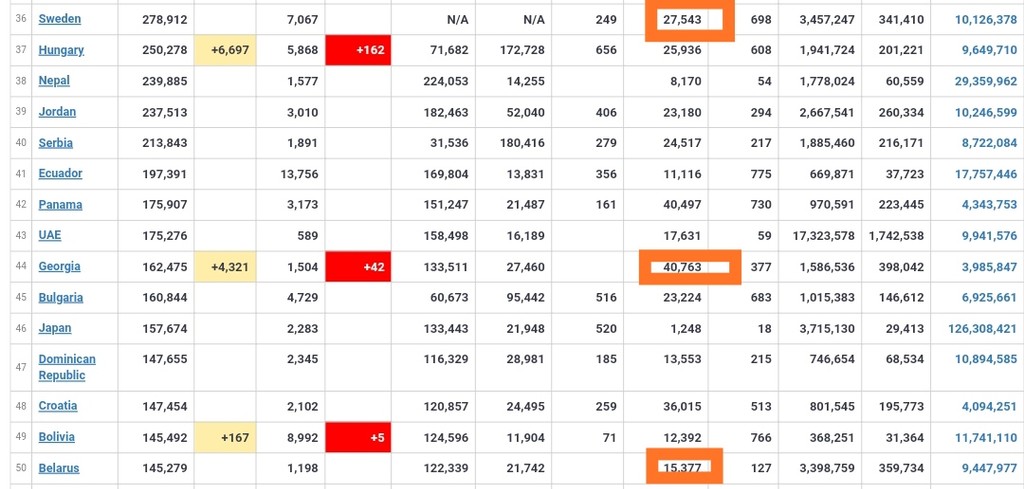Open the Bolivia country link
This screenshot has height=489, width=1024.
(x=56, y=437)
